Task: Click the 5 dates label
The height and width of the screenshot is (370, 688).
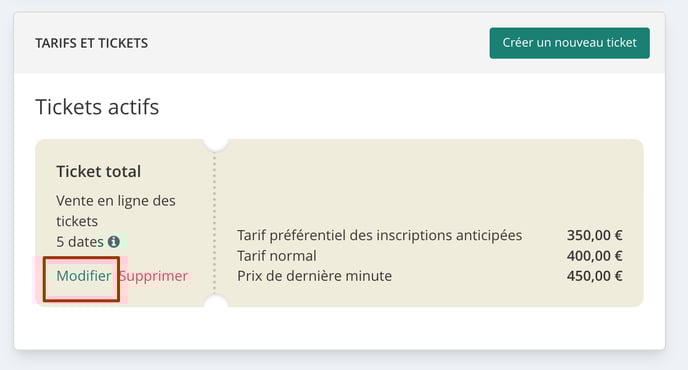Action: click(x=80, y=242)
